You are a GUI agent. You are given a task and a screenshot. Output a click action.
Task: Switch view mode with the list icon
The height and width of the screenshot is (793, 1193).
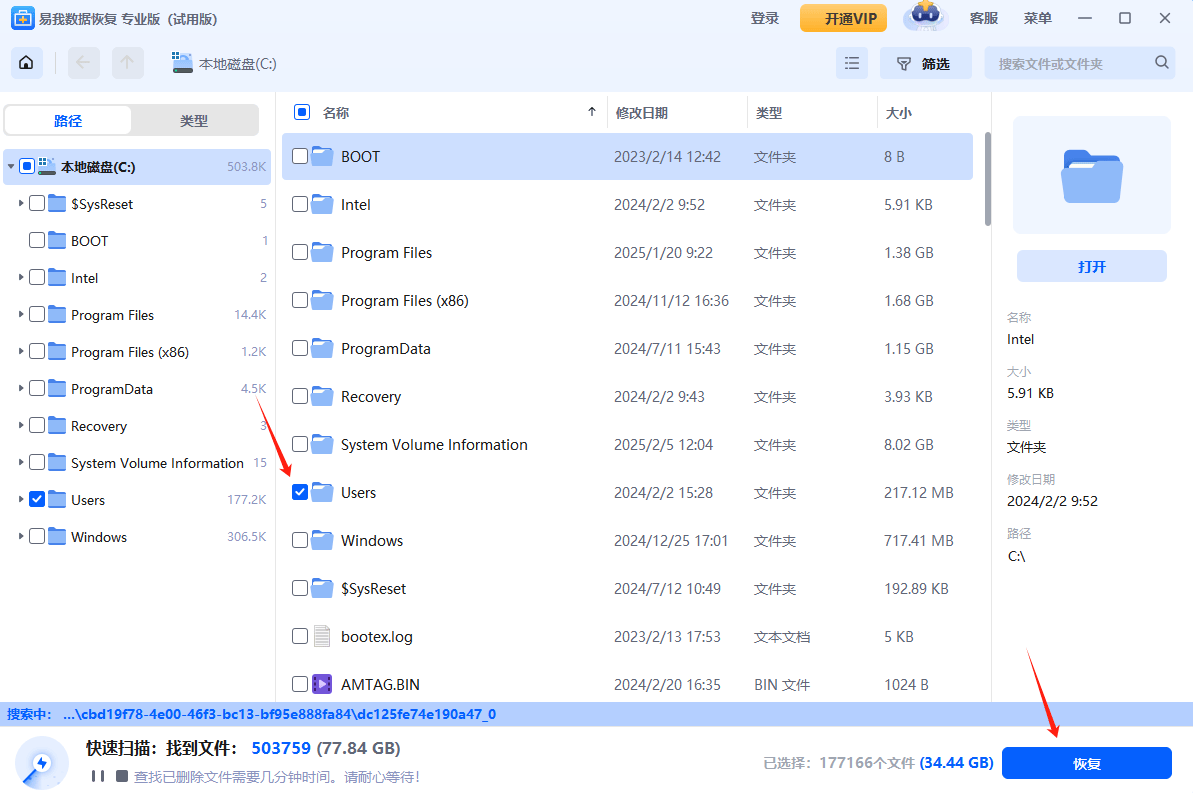click(852, 62)
